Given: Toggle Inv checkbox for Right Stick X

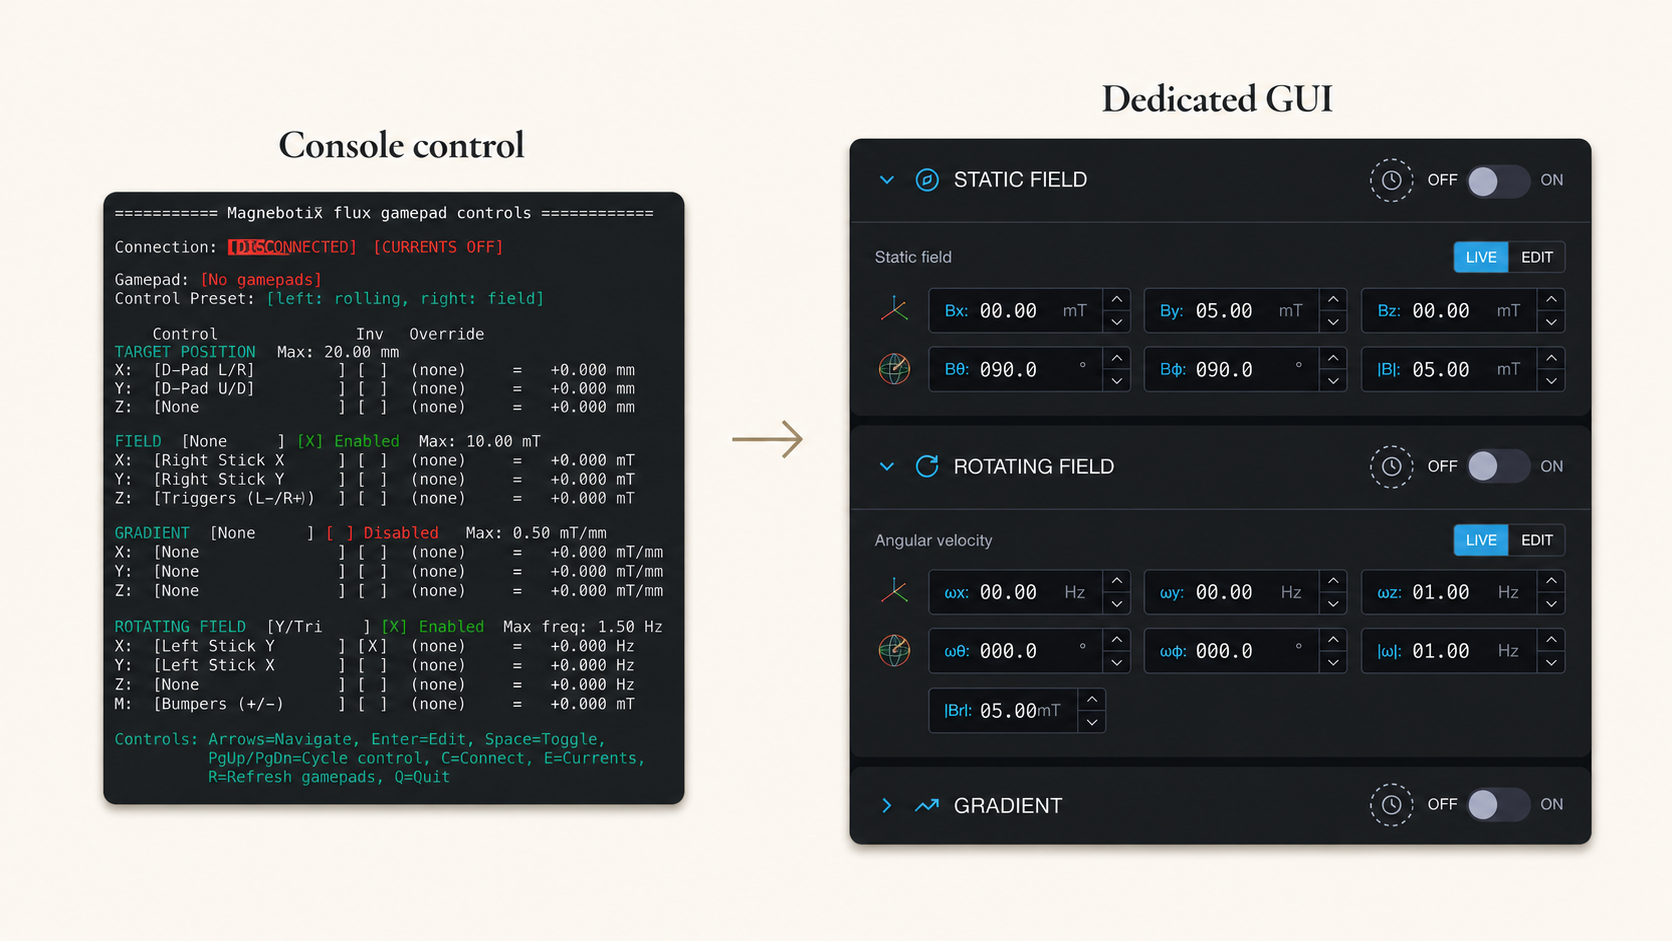Looking at the screenshot, I should 373,460.
